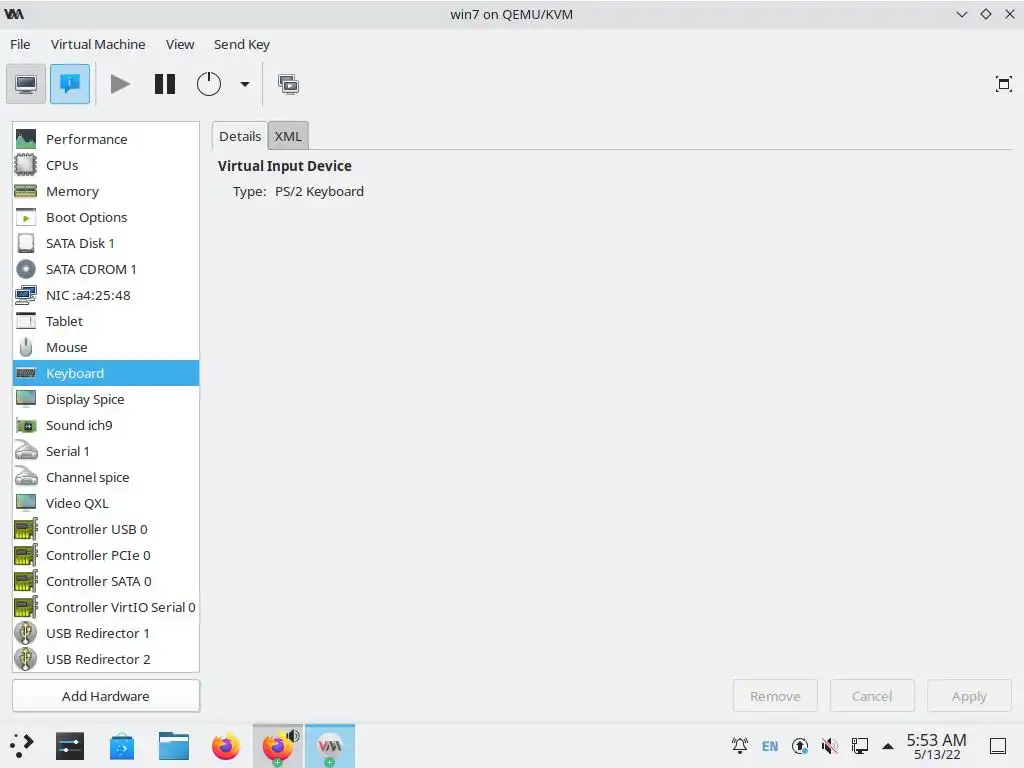Select Channel spice entry
The image size is (1024, 768).
pyautogui.click(x=106, y=477)
